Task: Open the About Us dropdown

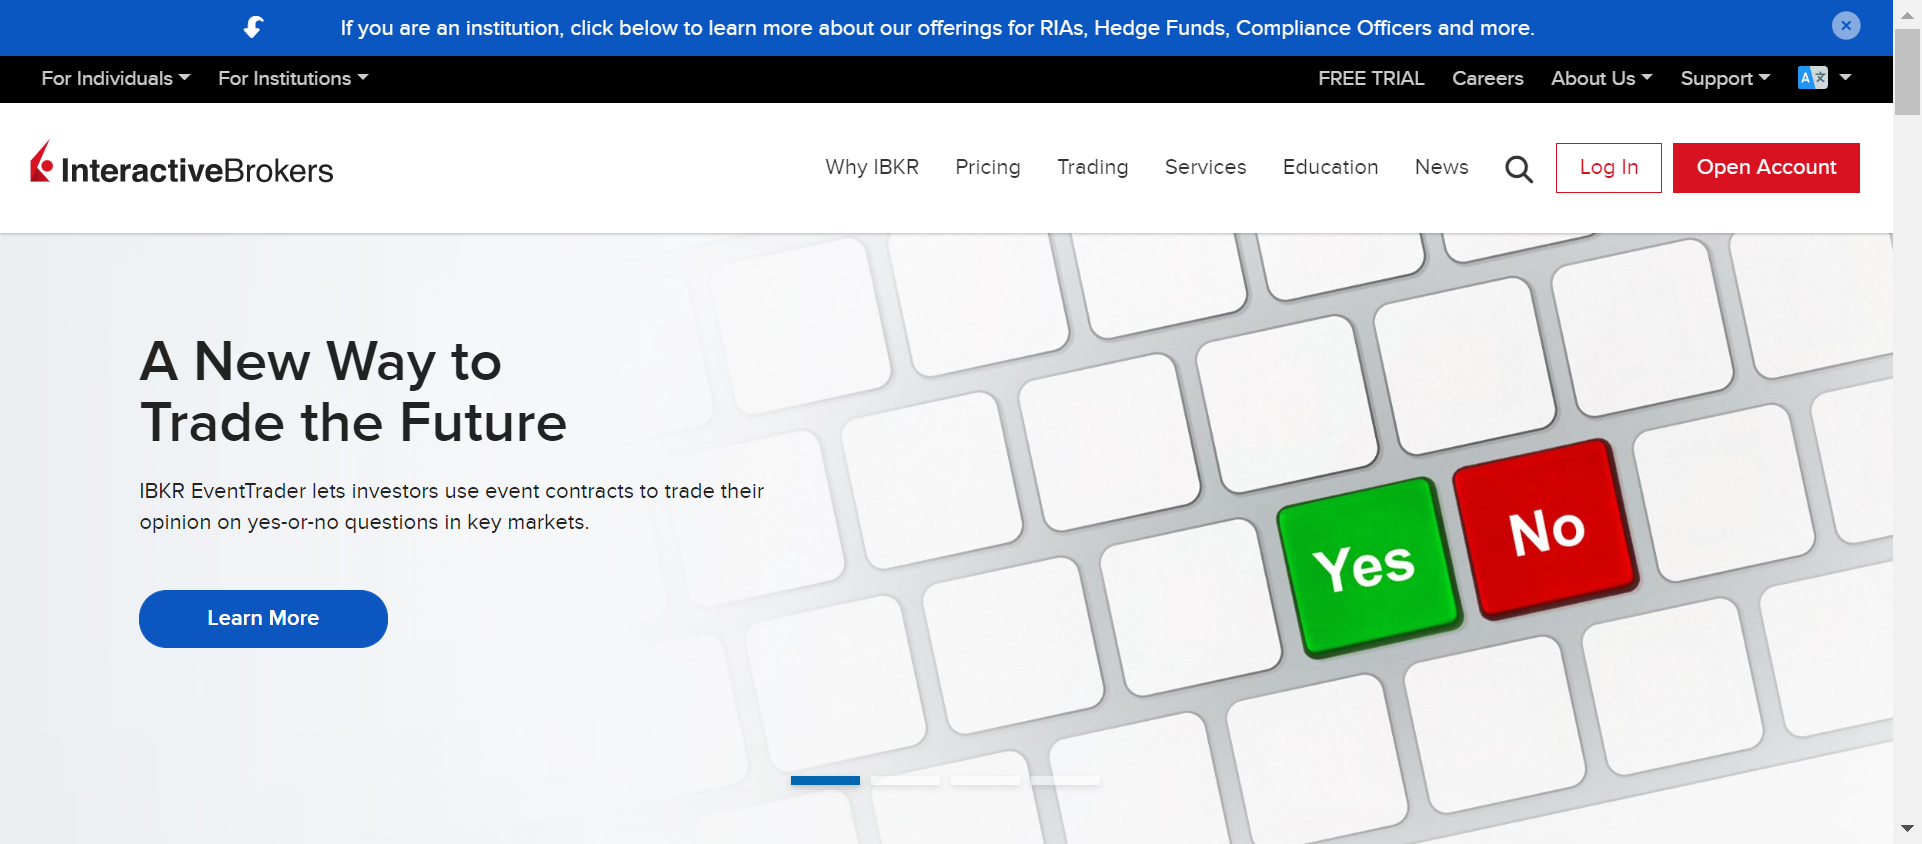Action: pos(1602,78)
